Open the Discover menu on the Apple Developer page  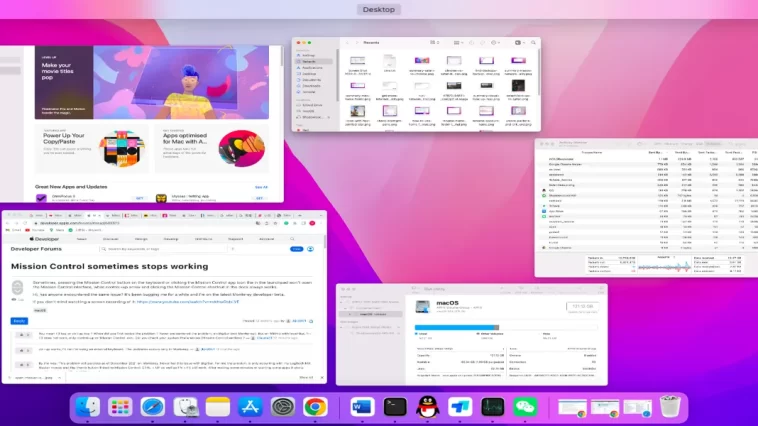[111, 239]
